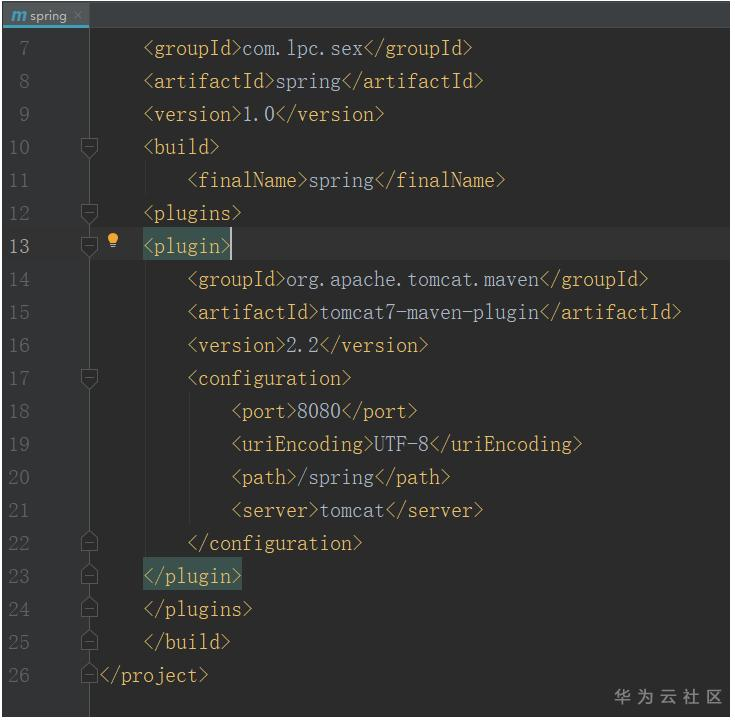Viewport: 735px width, 722px height.
Task: Click the Maven icon on the spring tab
Action: coord(18,16)
